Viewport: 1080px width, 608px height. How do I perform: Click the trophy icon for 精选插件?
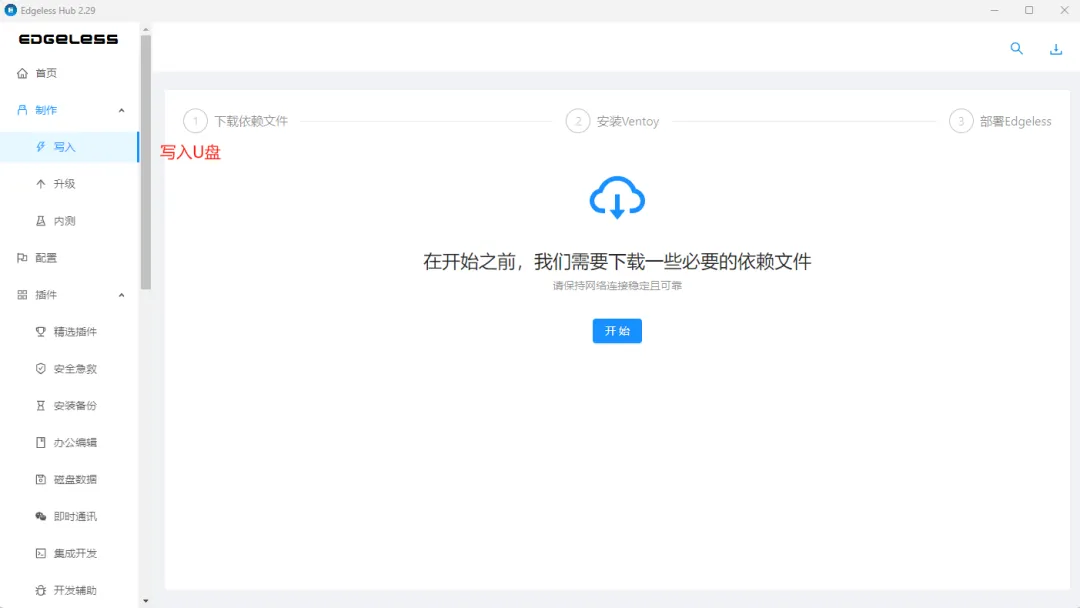[41, 332]
